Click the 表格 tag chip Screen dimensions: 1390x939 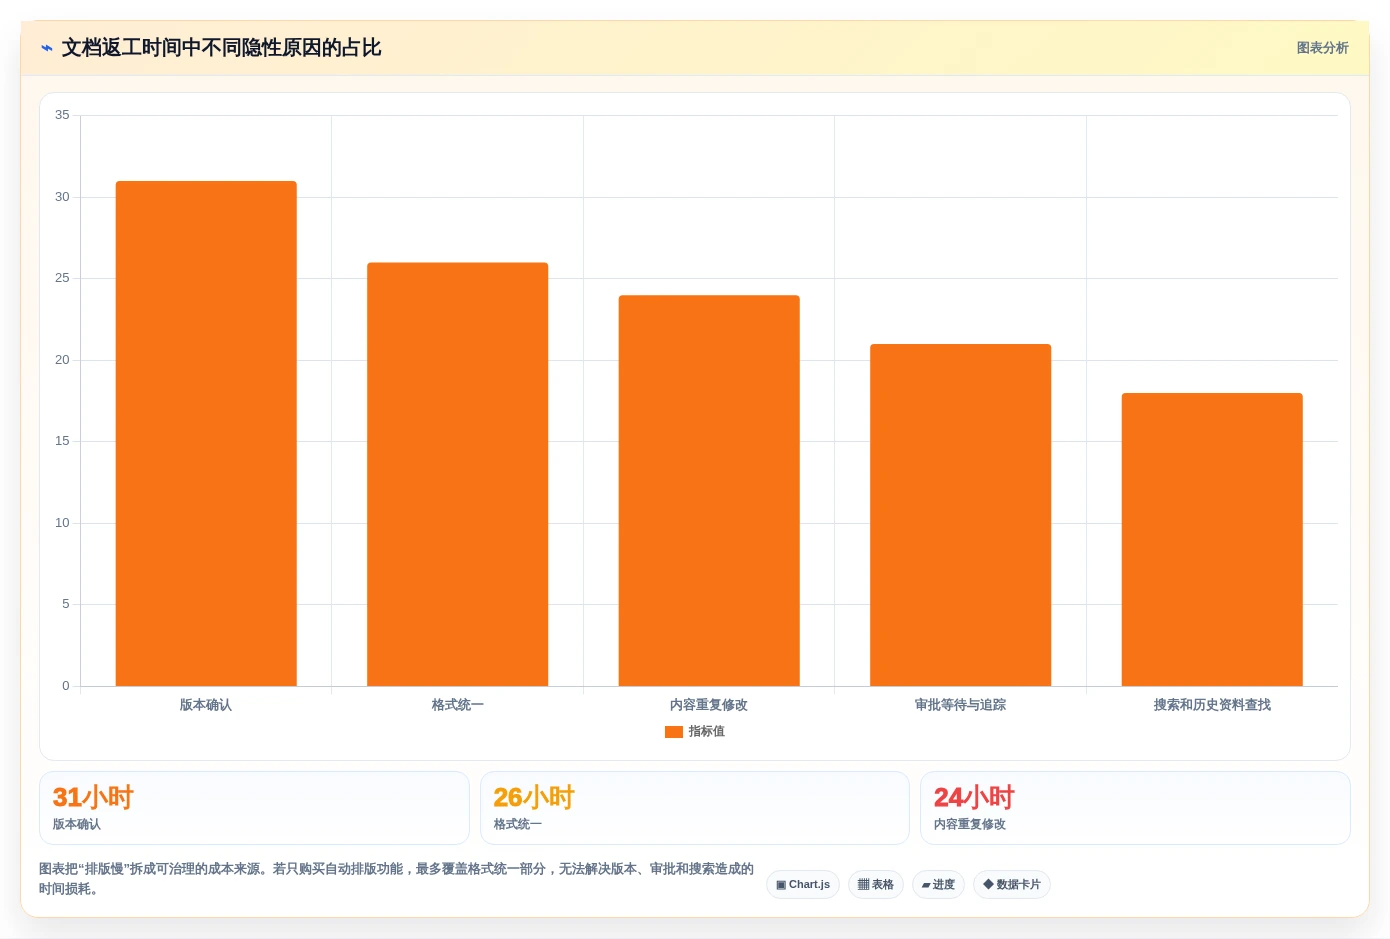click(876, 885)
